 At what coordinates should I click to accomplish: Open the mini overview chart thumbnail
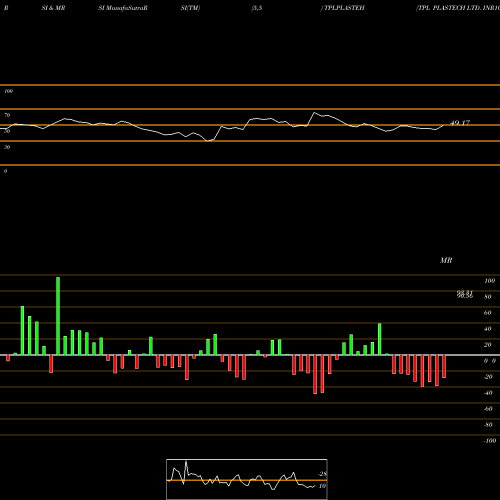(247, 479)
